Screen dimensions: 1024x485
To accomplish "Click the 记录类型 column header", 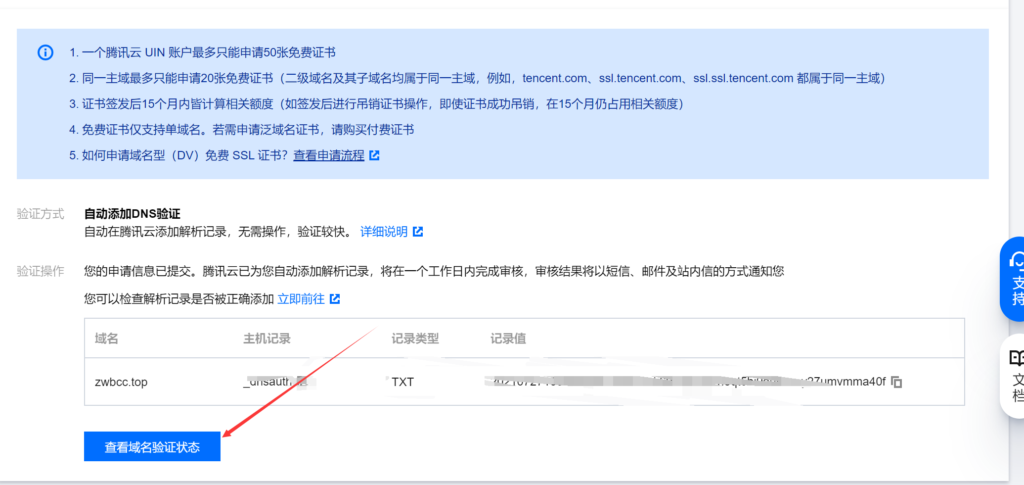I will [415, 338].
